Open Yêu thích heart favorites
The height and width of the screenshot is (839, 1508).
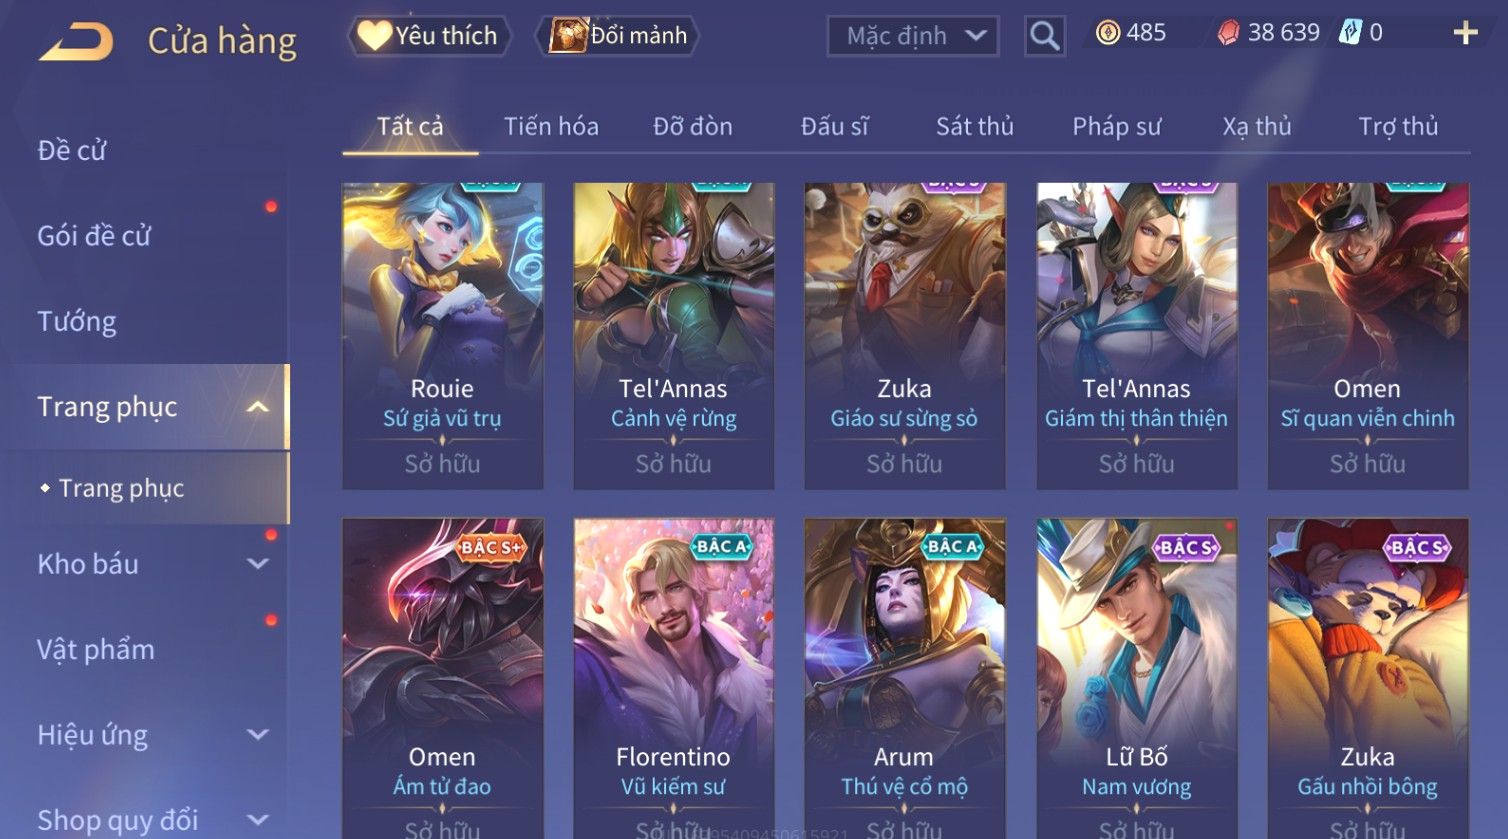[429, 36]
